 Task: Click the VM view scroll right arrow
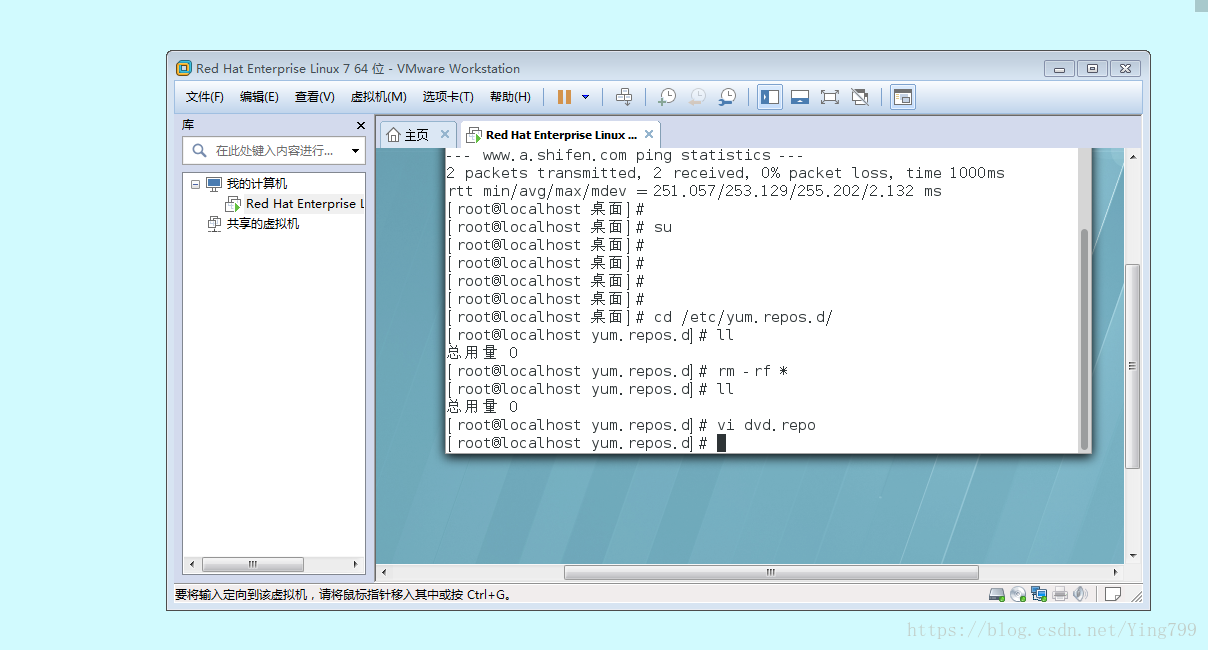1116,573
